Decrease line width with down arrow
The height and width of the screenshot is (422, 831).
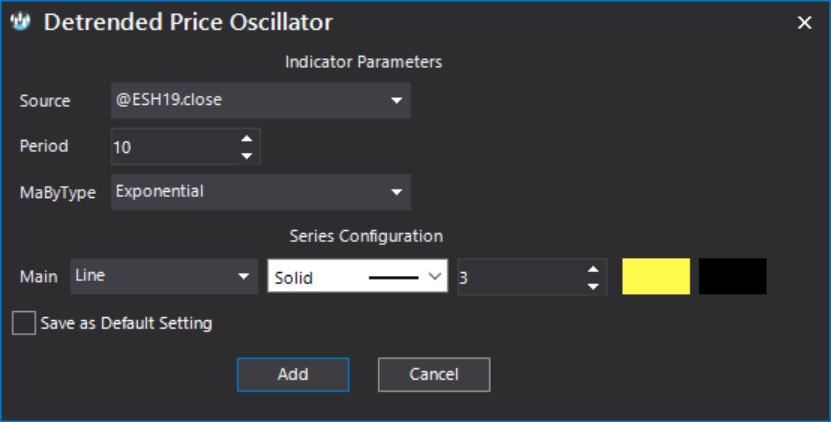pos(593,286)
